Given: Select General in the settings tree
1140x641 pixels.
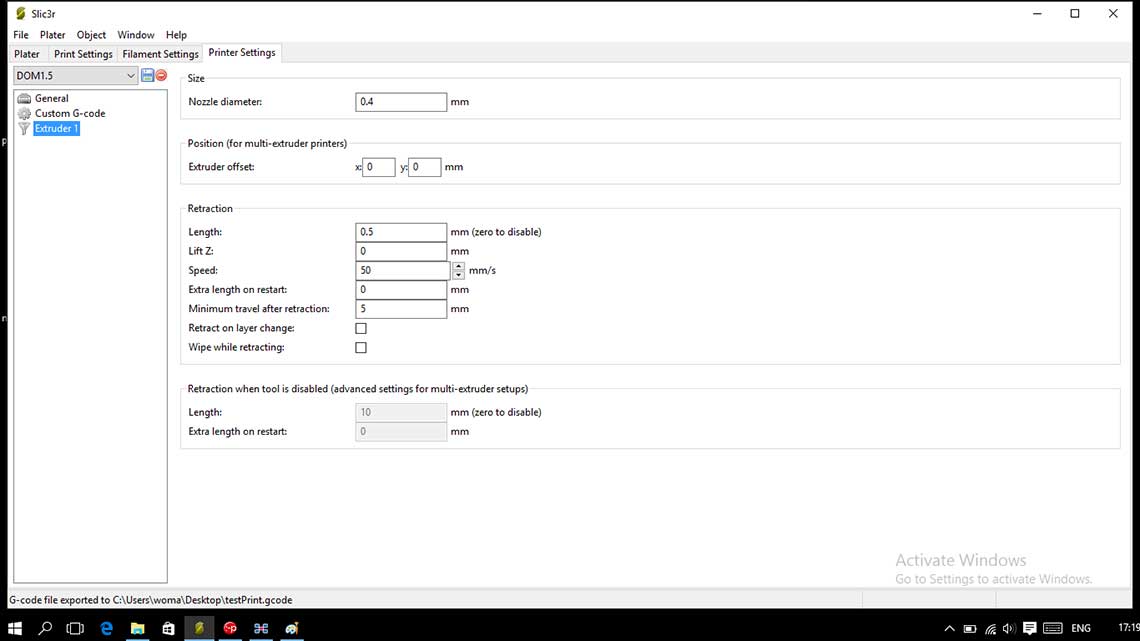Looking at the screenshot, I should [x=52, y=98].
